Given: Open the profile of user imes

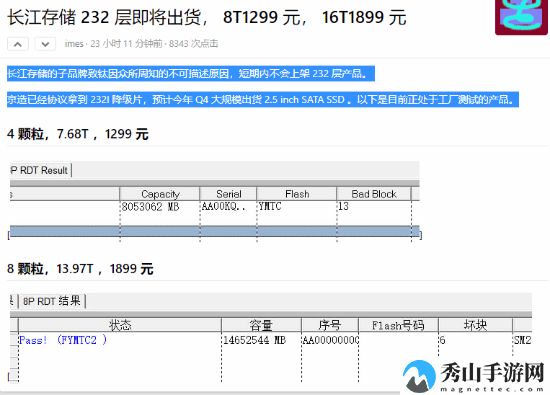Looking at the screenshot, I should [x=74, y=44].
